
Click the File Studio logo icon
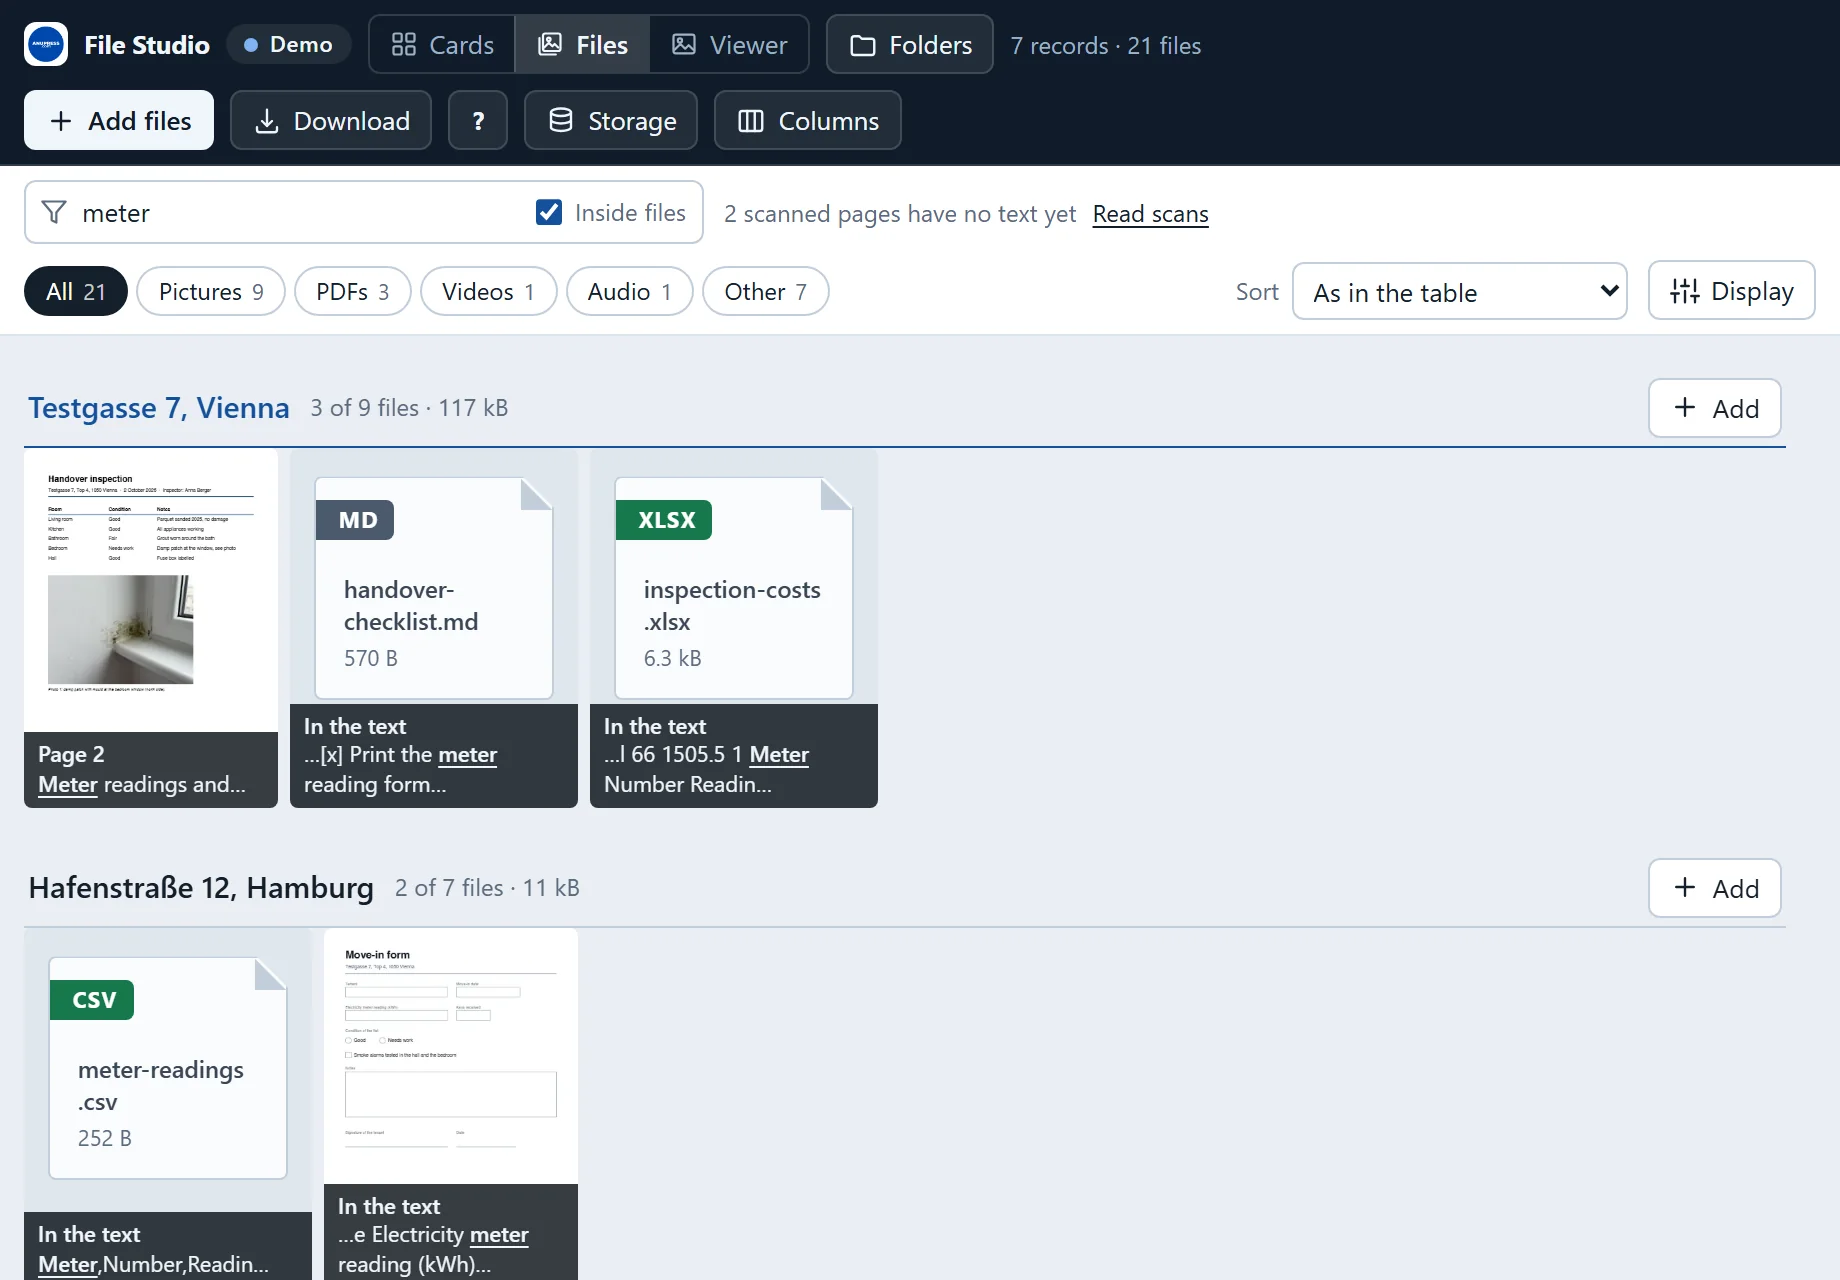point(46,44)
